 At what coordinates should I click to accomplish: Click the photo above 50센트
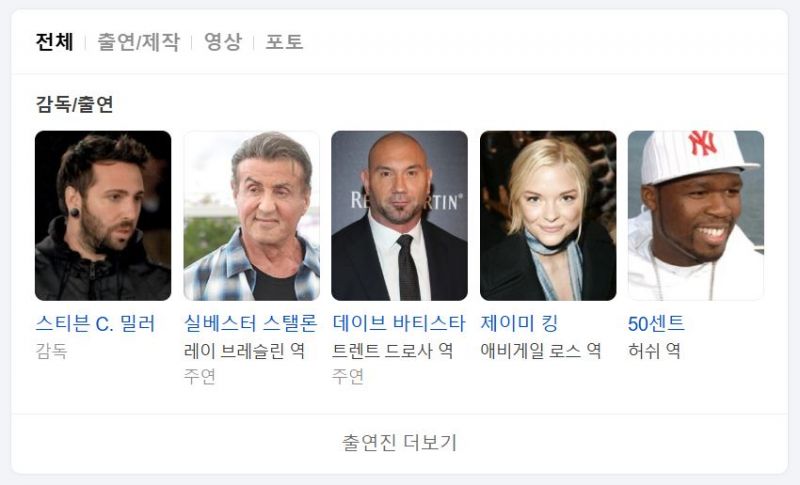point(696,215)
